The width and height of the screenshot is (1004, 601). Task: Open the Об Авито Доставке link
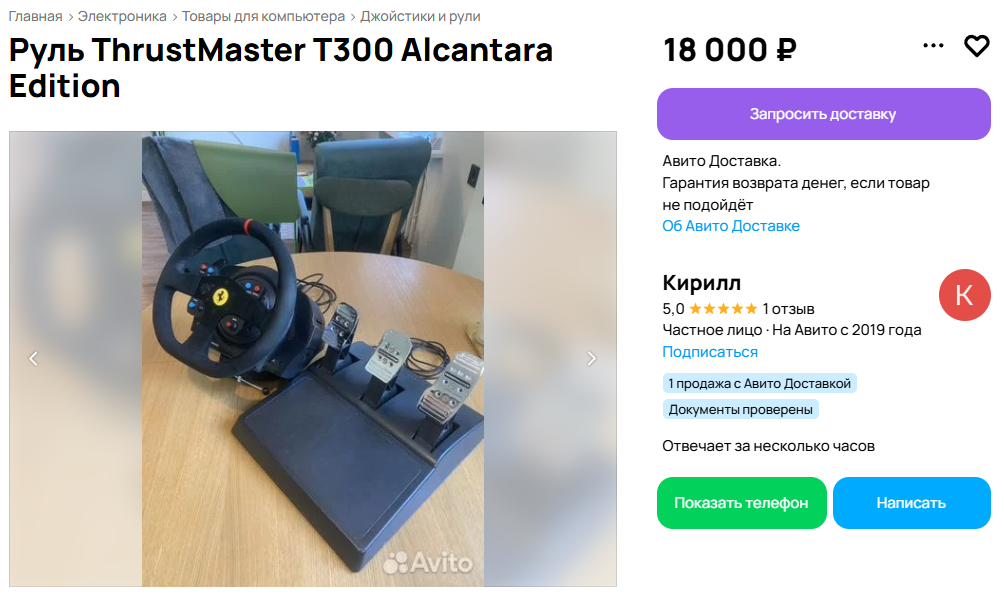point(731,226)
